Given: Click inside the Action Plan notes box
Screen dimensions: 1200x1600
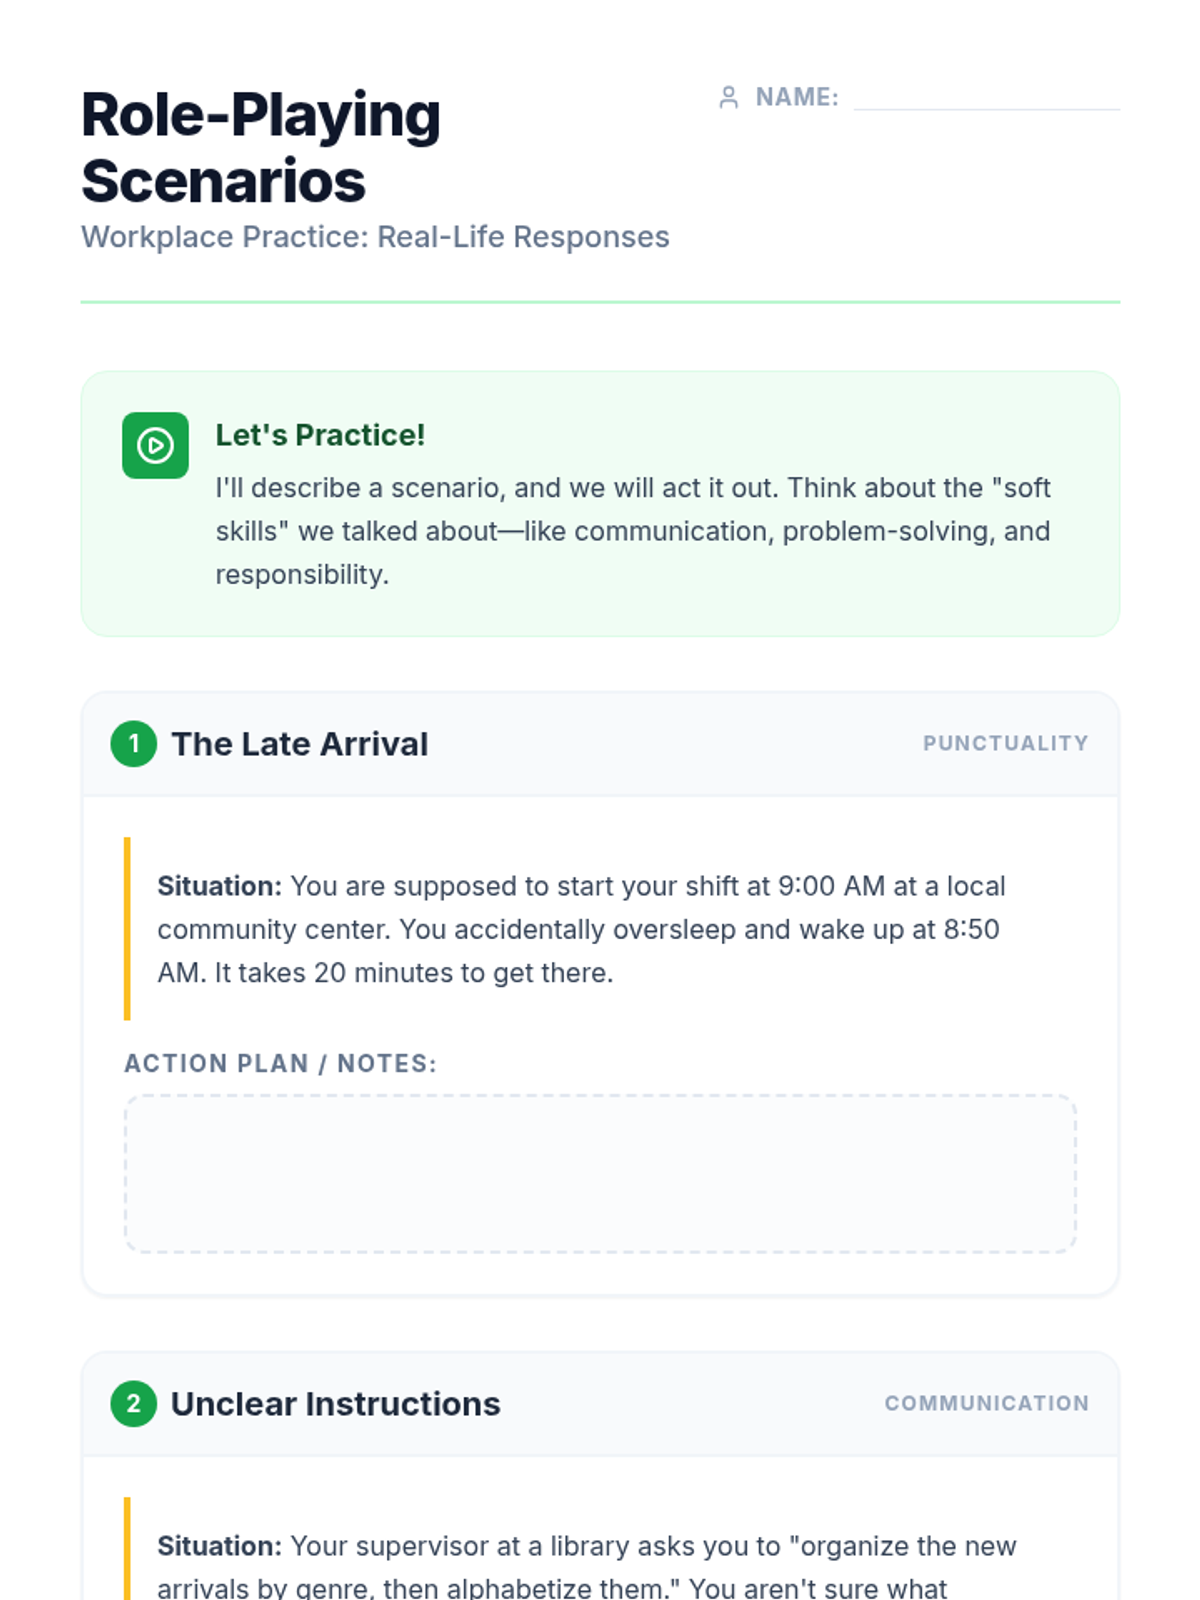Looking at the screenshot, I should pos(600,1173).
